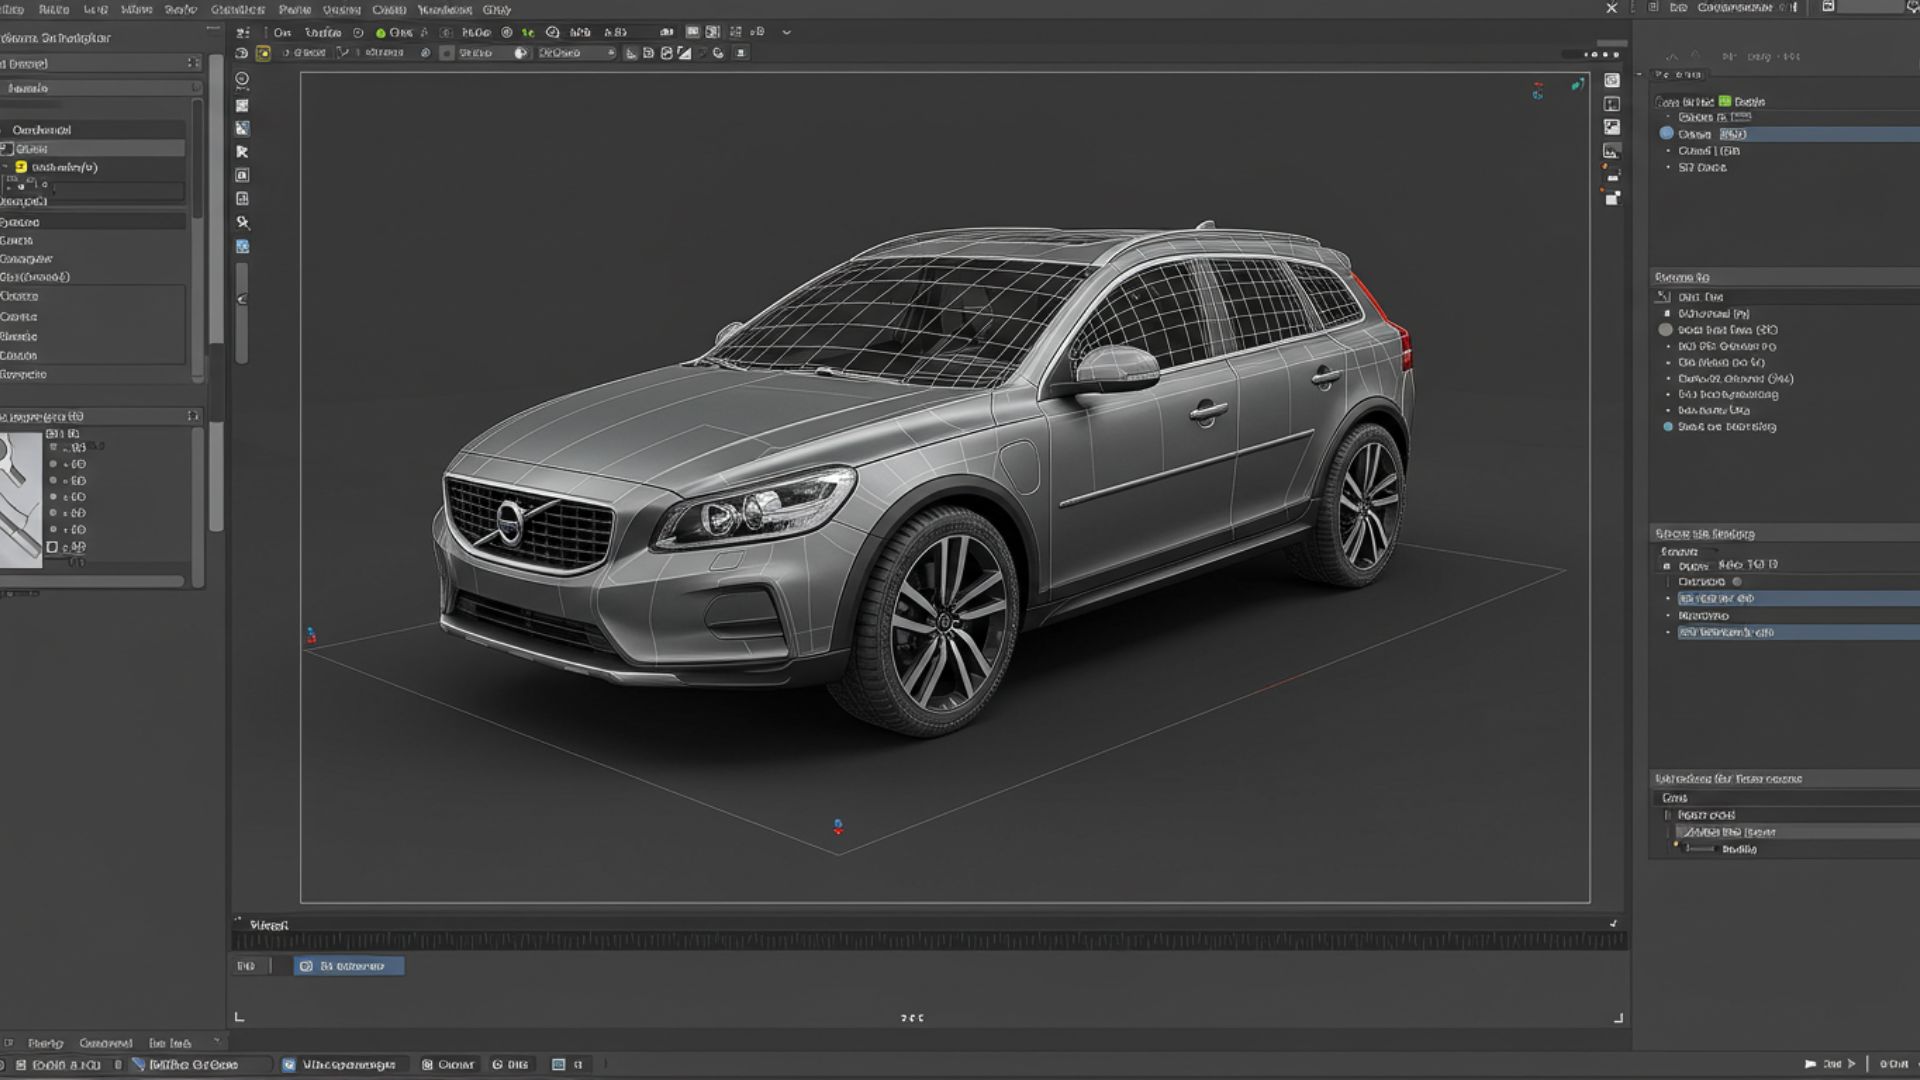Click the highlighted blue entry in the lower right panel
Screen dimensions: 1920x1080
[x=1790, y=598]
